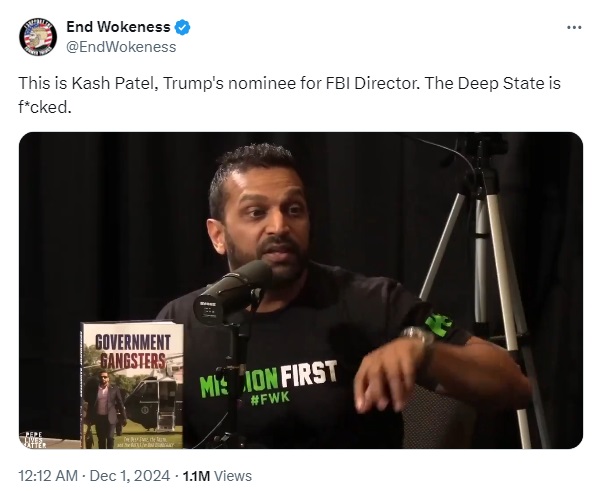Screen dimensions: 597x491
Task: Click the blue verified checkmark badge
Action: click(182, 27)
